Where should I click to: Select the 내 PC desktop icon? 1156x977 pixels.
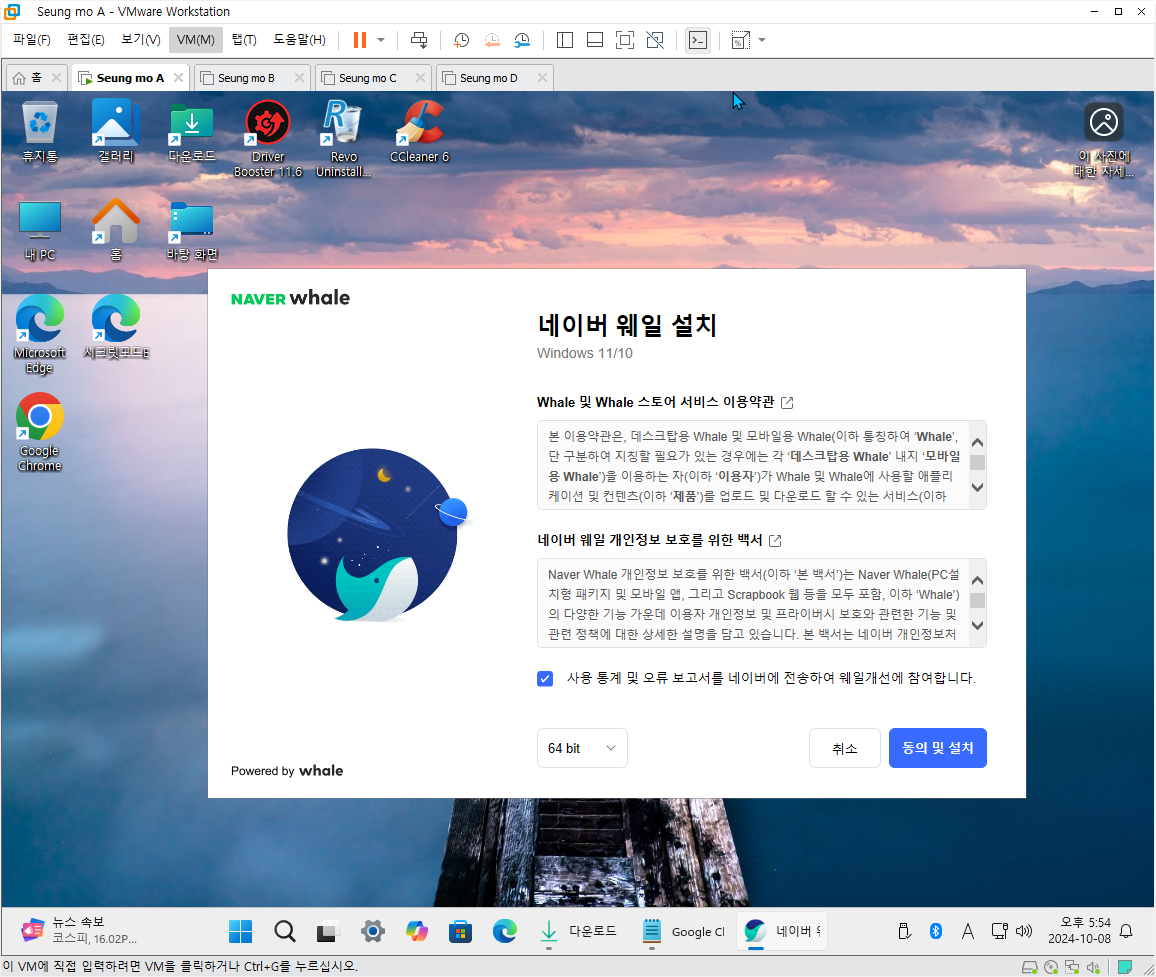pyautogui.click(x=40, y=230)
